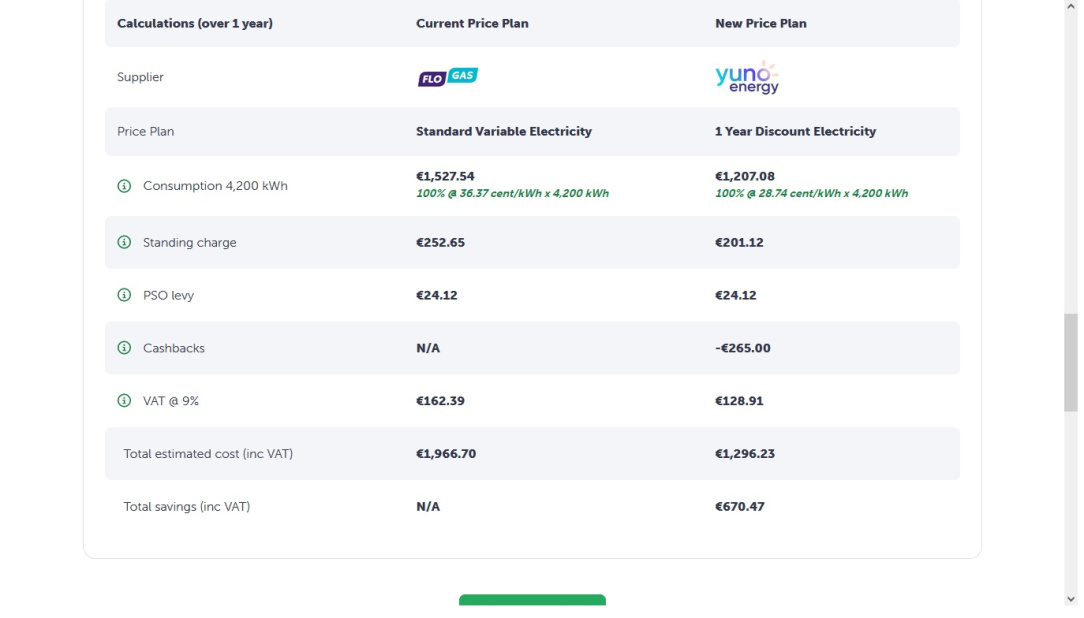Click the €1,296.23 new plan total cost

click(x=744, y=454)
